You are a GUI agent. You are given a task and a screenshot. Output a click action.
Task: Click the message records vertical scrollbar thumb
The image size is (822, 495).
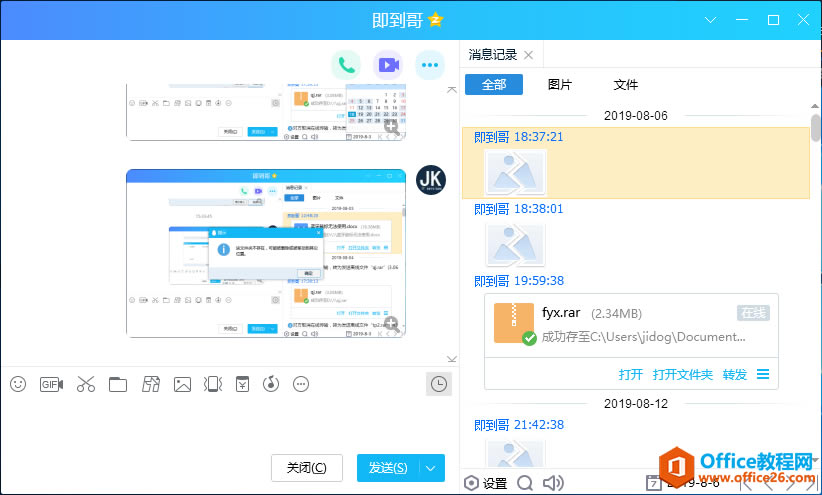pyautogui.click(x=815, y=128)
